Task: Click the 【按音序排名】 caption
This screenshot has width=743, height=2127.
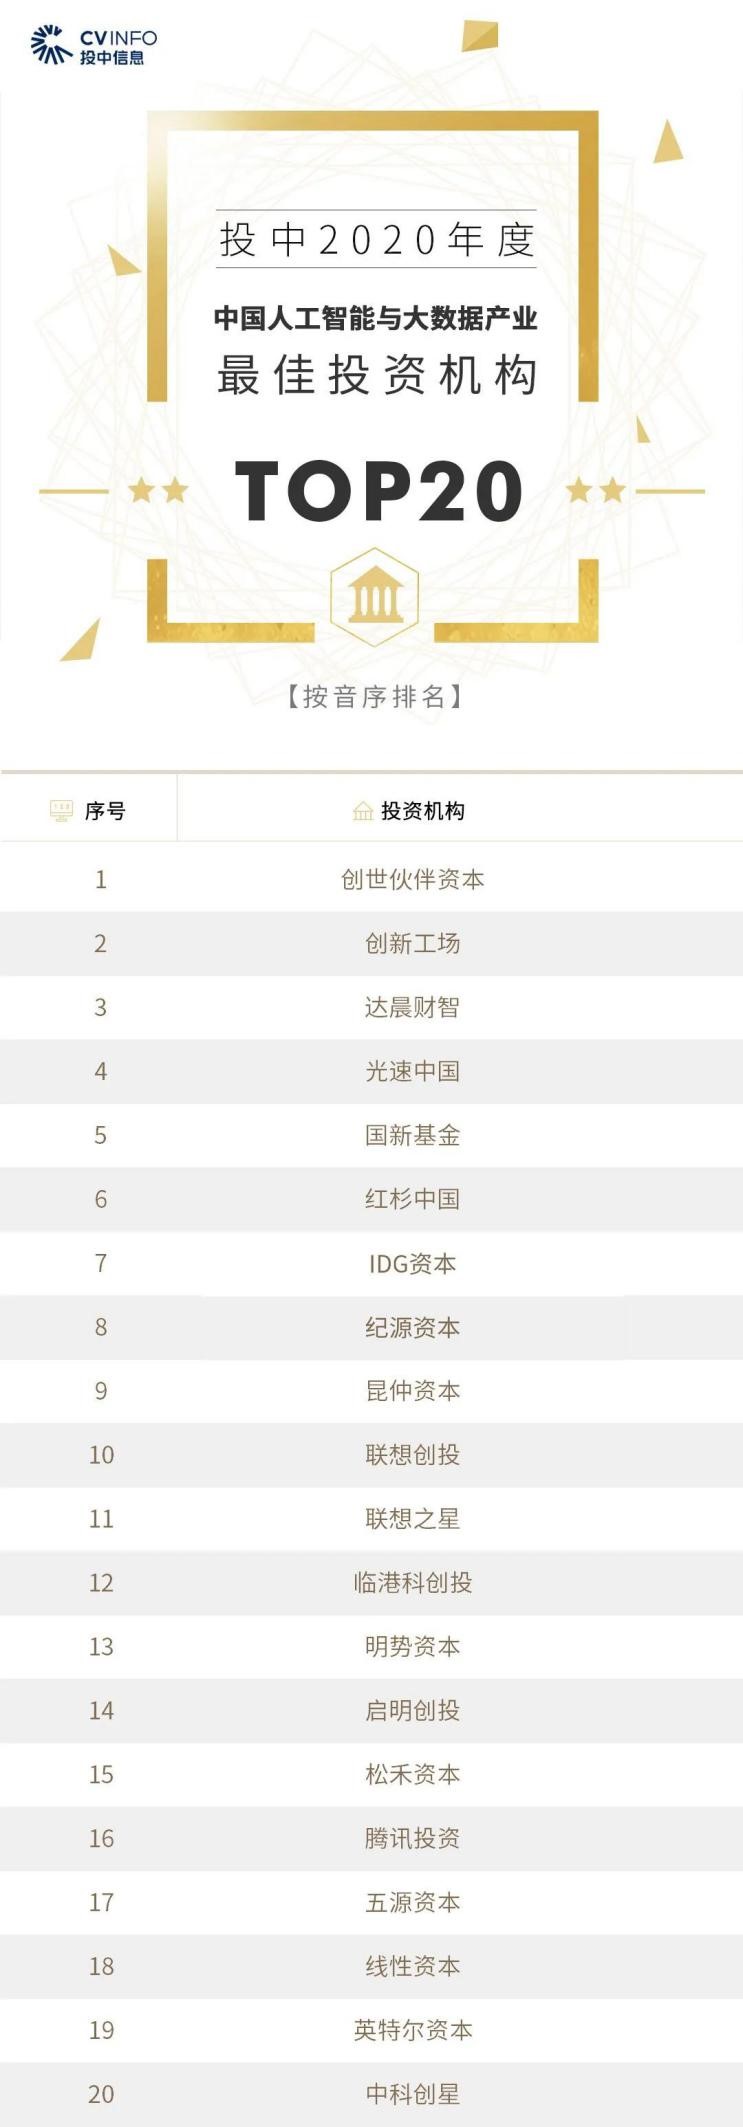Action: tap(375, 696)
